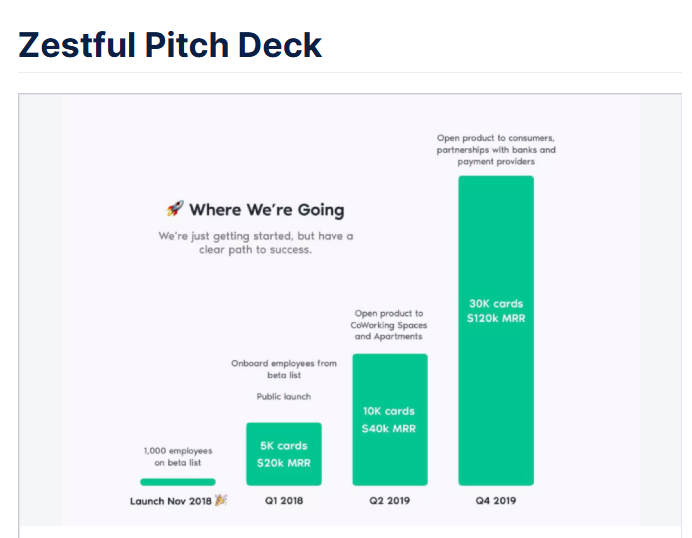Click the Q2 2019 green bar

[x=390, y=419]
